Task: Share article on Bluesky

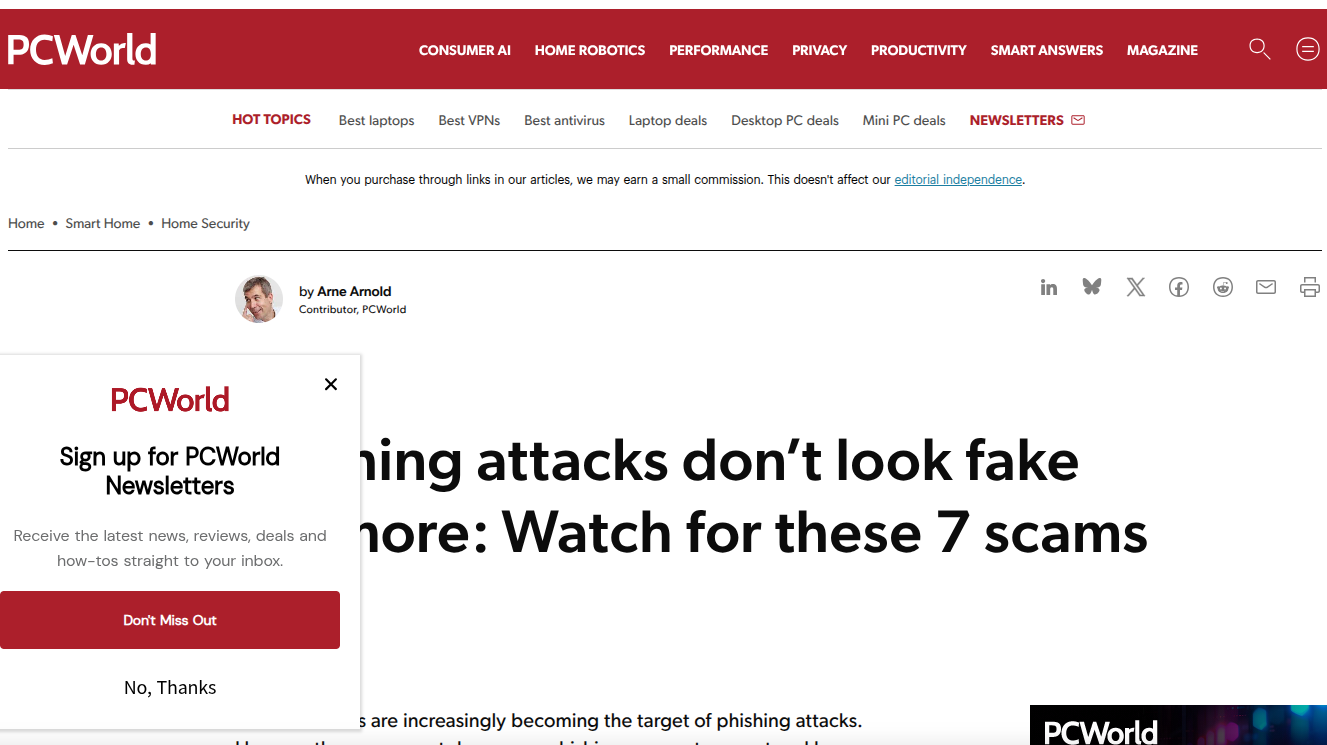Action: [1092, 288]
